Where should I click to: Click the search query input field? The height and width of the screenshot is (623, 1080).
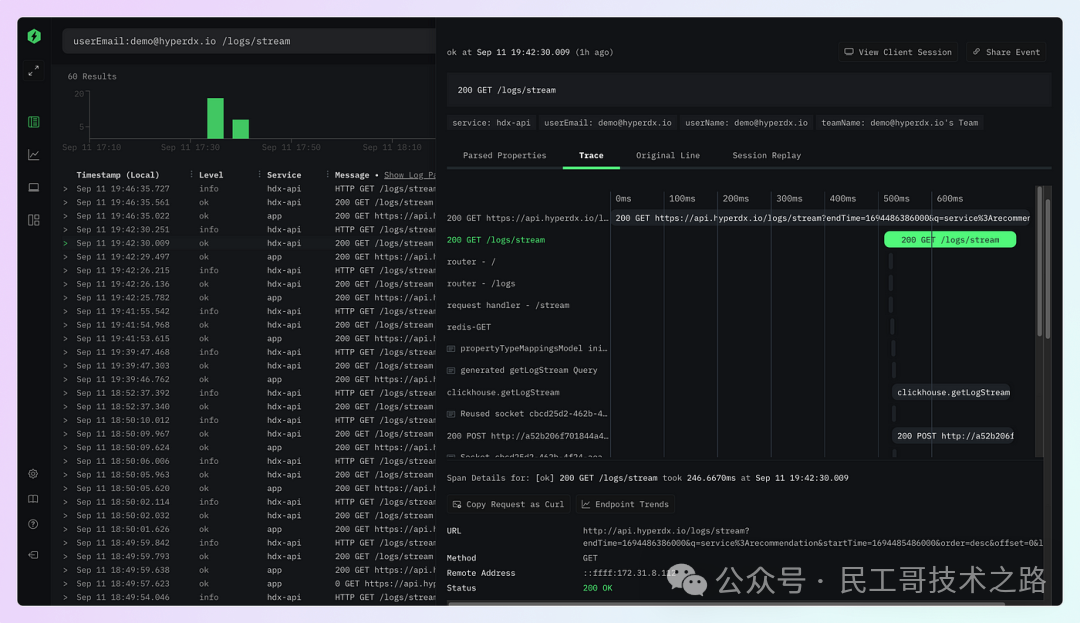pos(249,41)
